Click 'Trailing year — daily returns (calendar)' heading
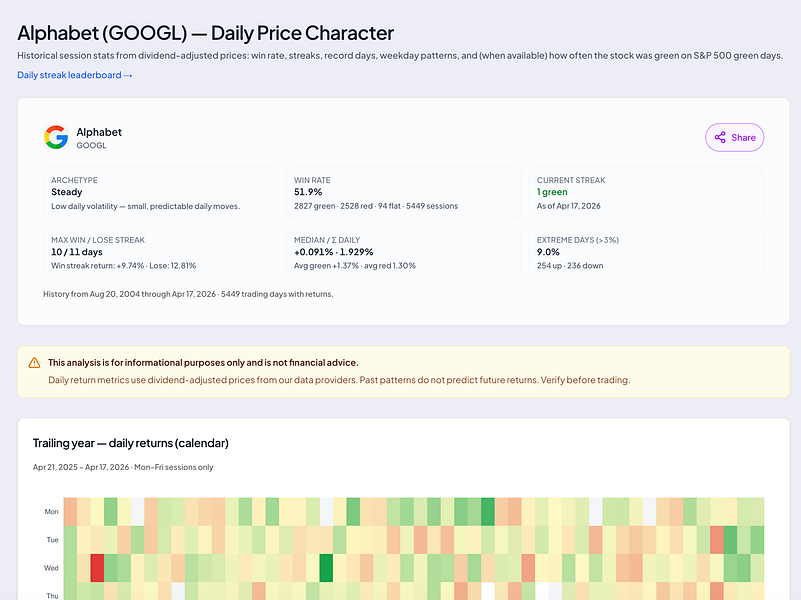Viewport: 801px width, 600px height. pyautogui.click(x=131, y=443)
